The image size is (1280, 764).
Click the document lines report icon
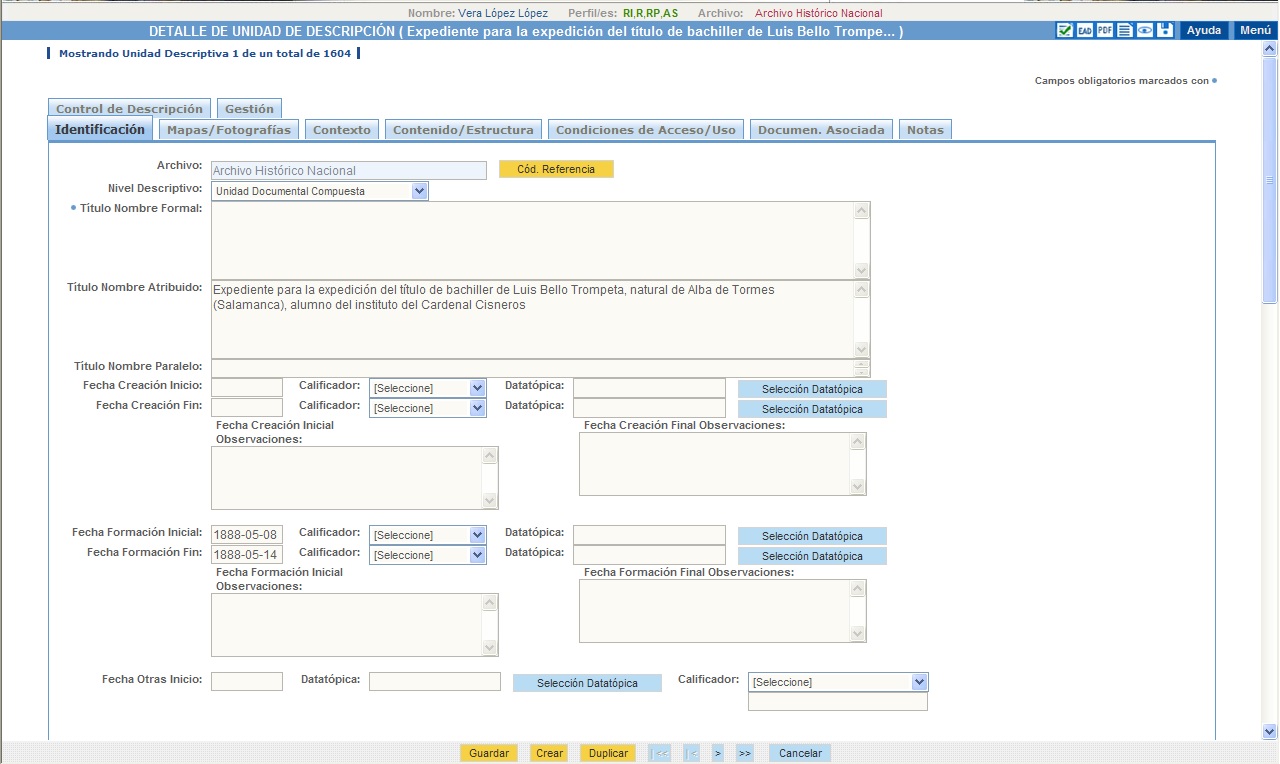coord(1125,30)
